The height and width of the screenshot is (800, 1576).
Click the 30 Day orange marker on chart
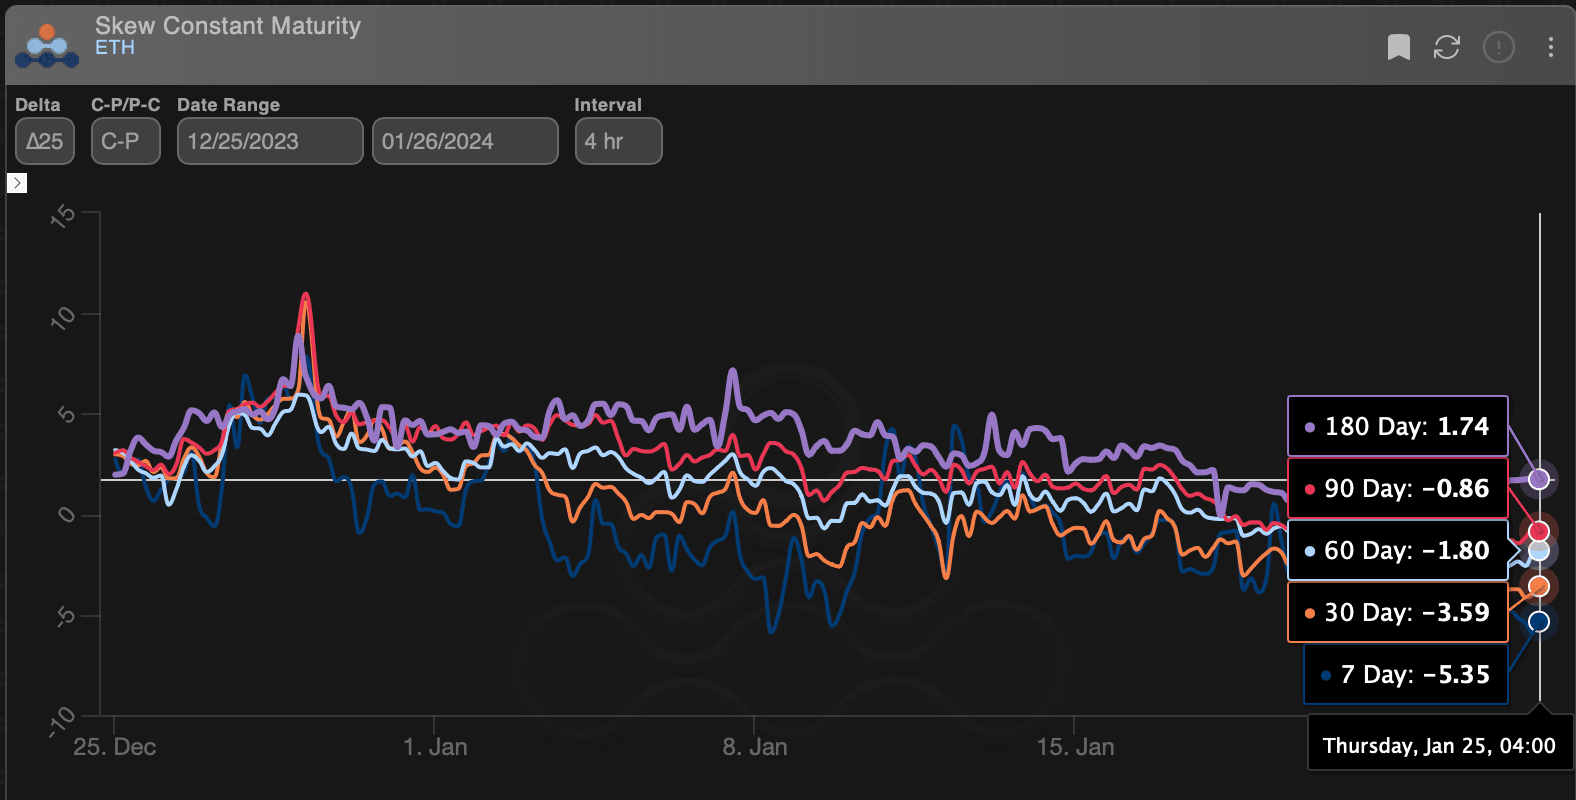1539,586
